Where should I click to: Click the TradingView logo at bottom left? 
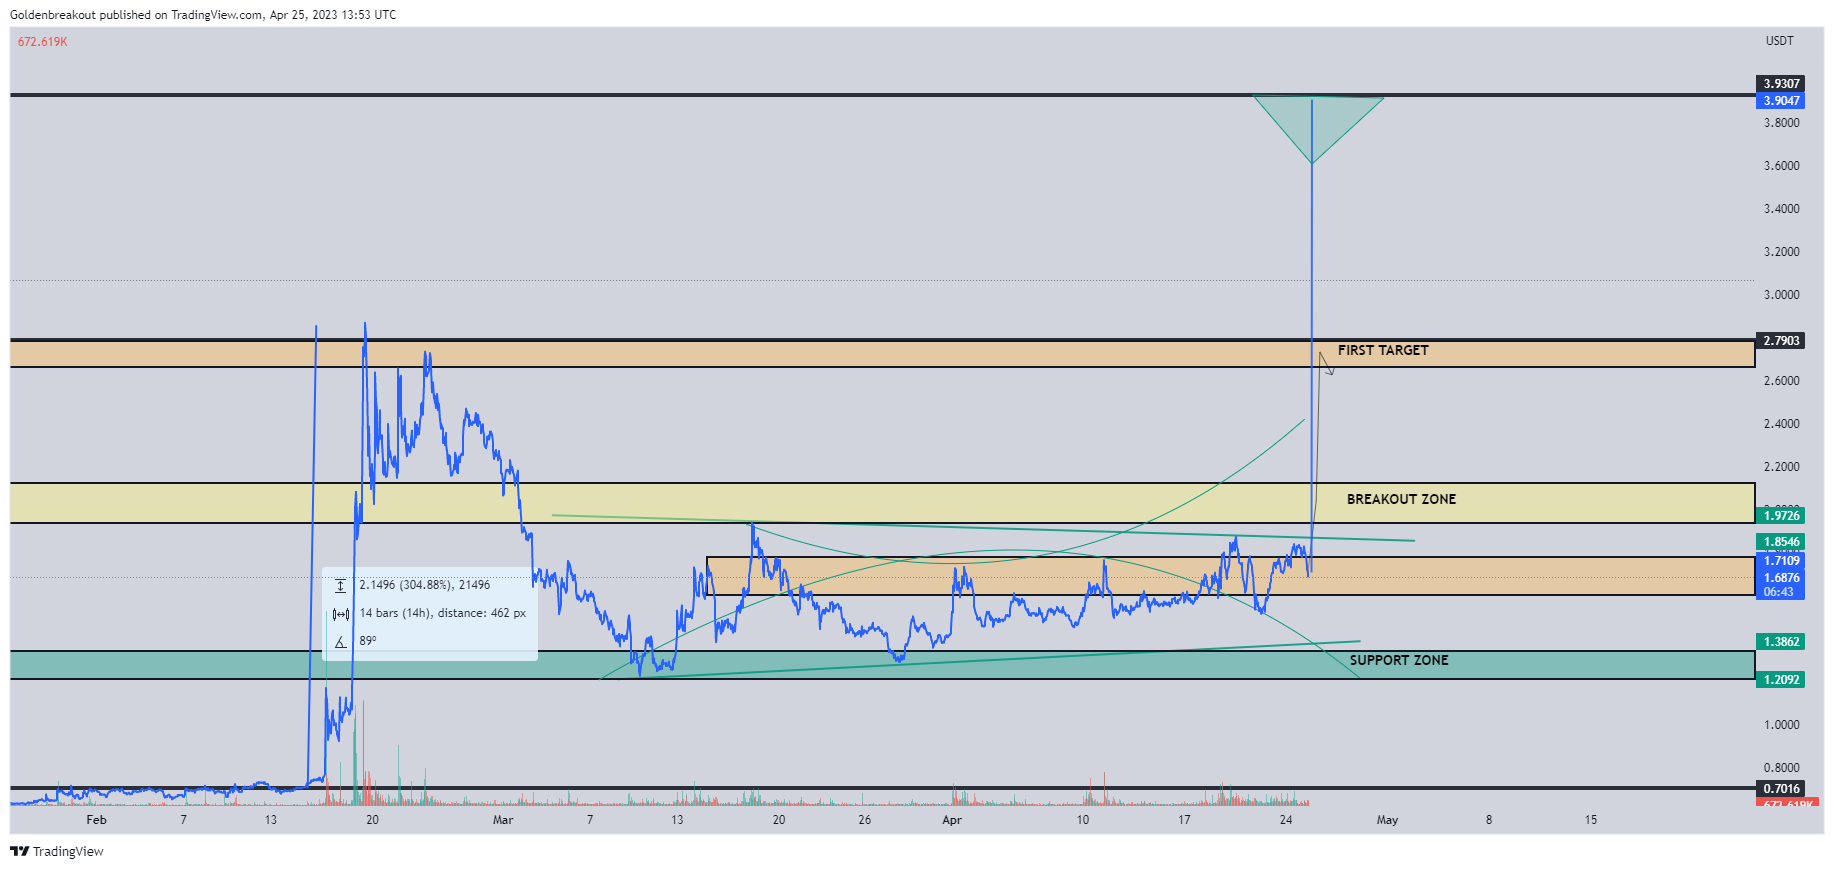(x=57, y=851)
